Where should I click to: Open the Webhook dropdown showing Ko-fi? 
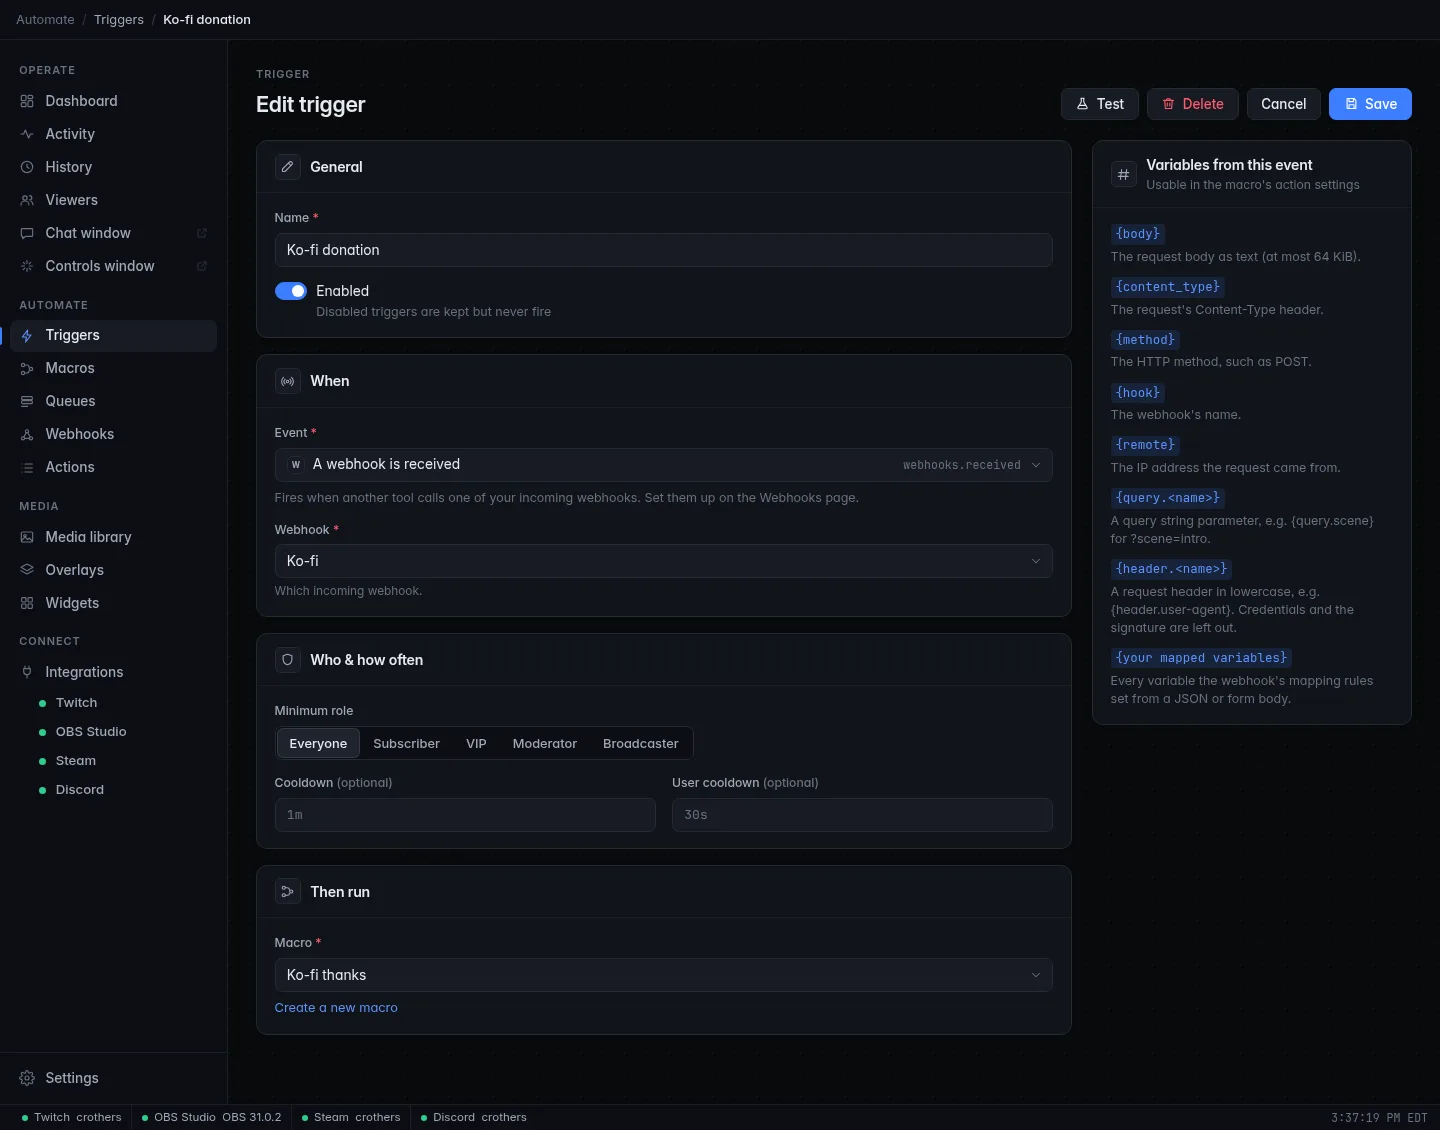(664, 561)
